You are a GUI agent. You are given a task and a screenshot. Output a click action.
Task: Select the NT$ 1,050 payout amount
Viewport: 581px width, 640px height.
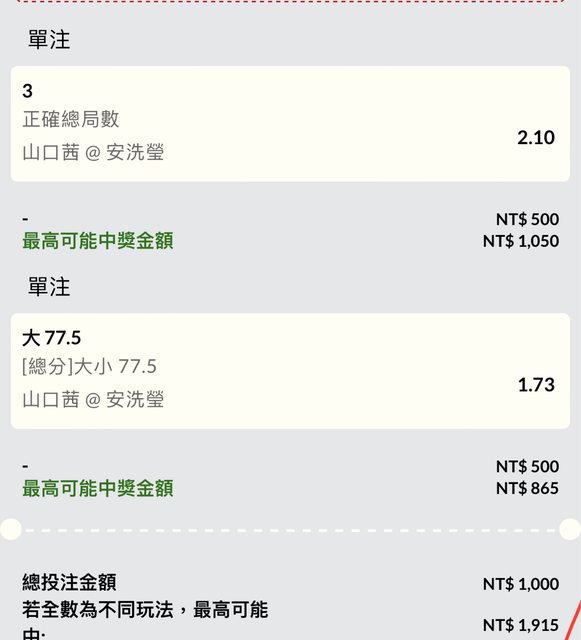pyautogui.click(x=521, y=241)
